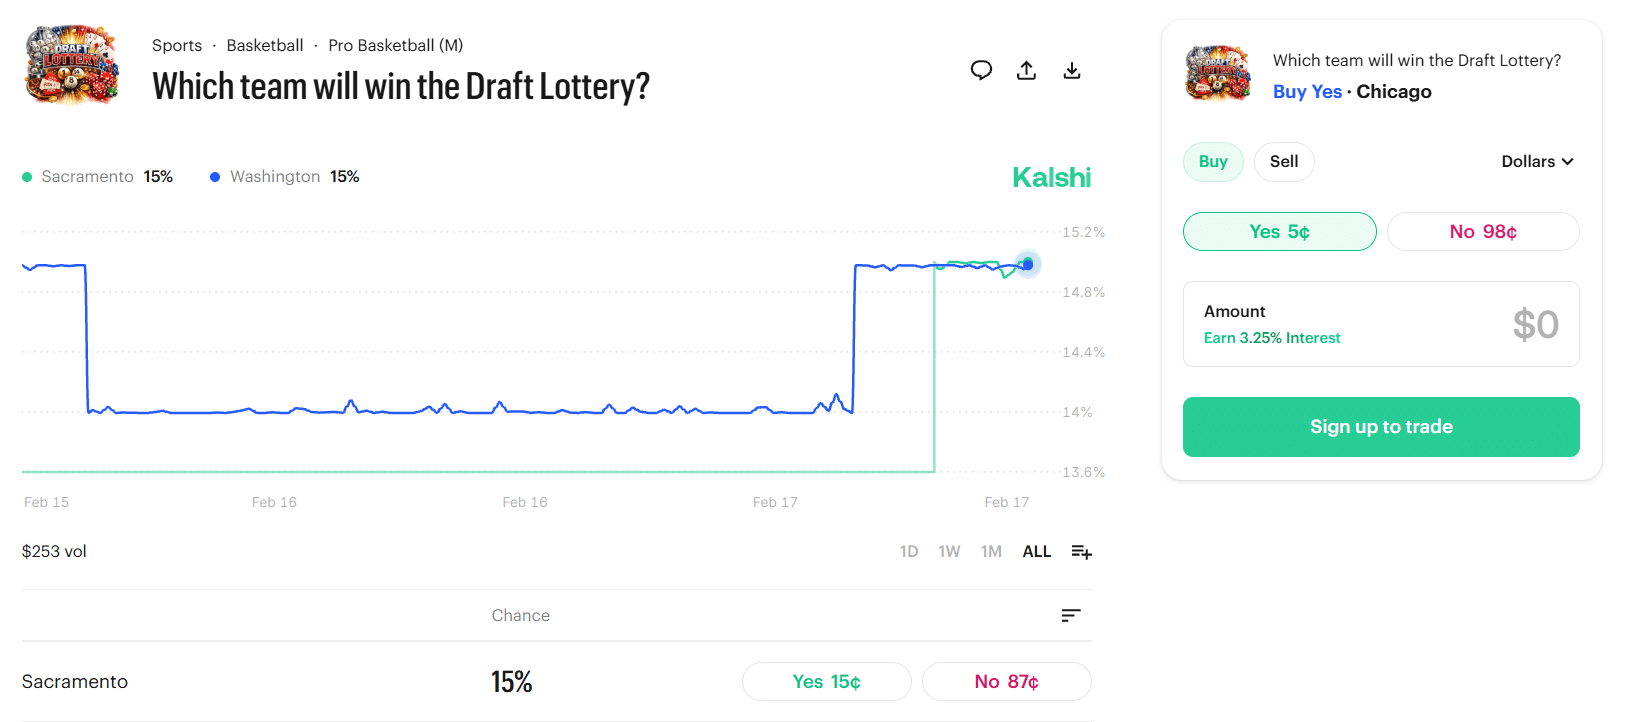Select the ALL chart range
Image resolution: width=1627 pixels, height=722 pixels.
click(1036, 552)
